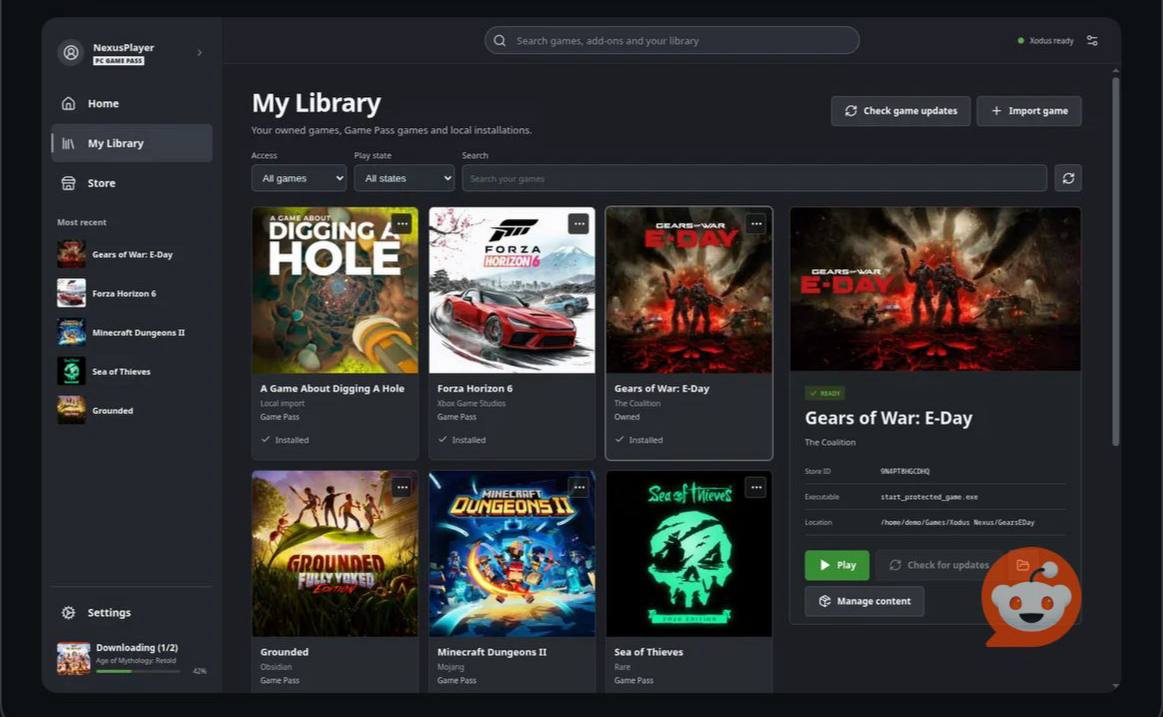
Task: Click the download progress bar for Age of Mythology
Action: pos(138,671)
